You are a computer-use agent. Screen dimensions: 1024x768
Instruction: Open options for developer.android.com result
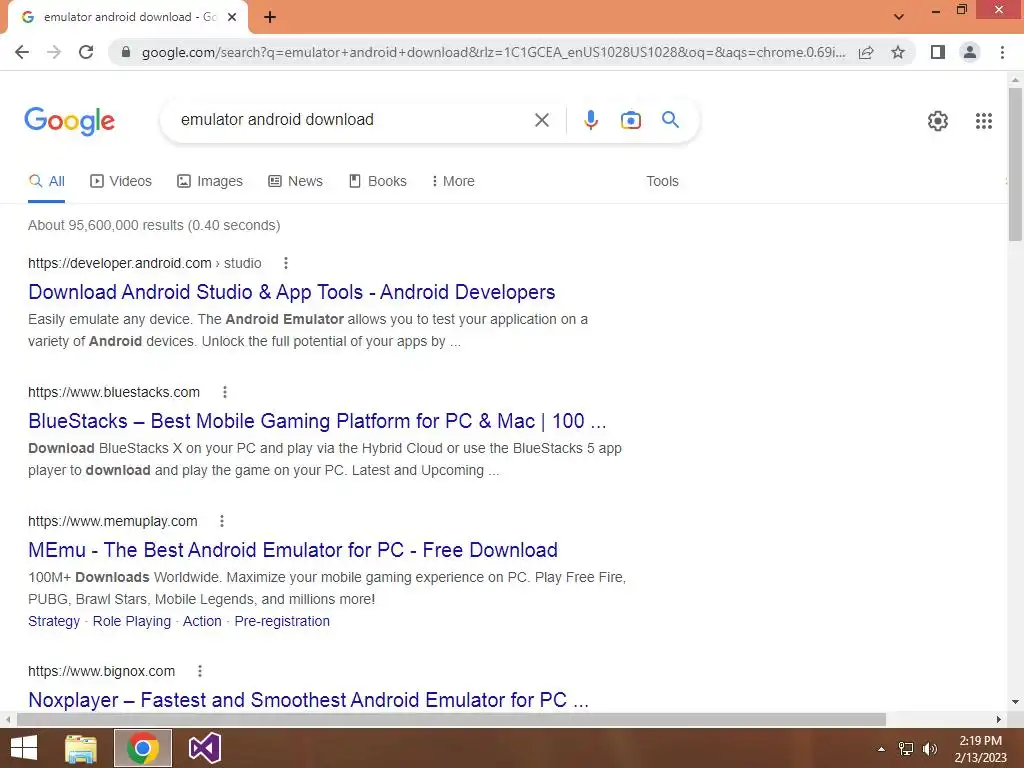(x=285, y=263)
